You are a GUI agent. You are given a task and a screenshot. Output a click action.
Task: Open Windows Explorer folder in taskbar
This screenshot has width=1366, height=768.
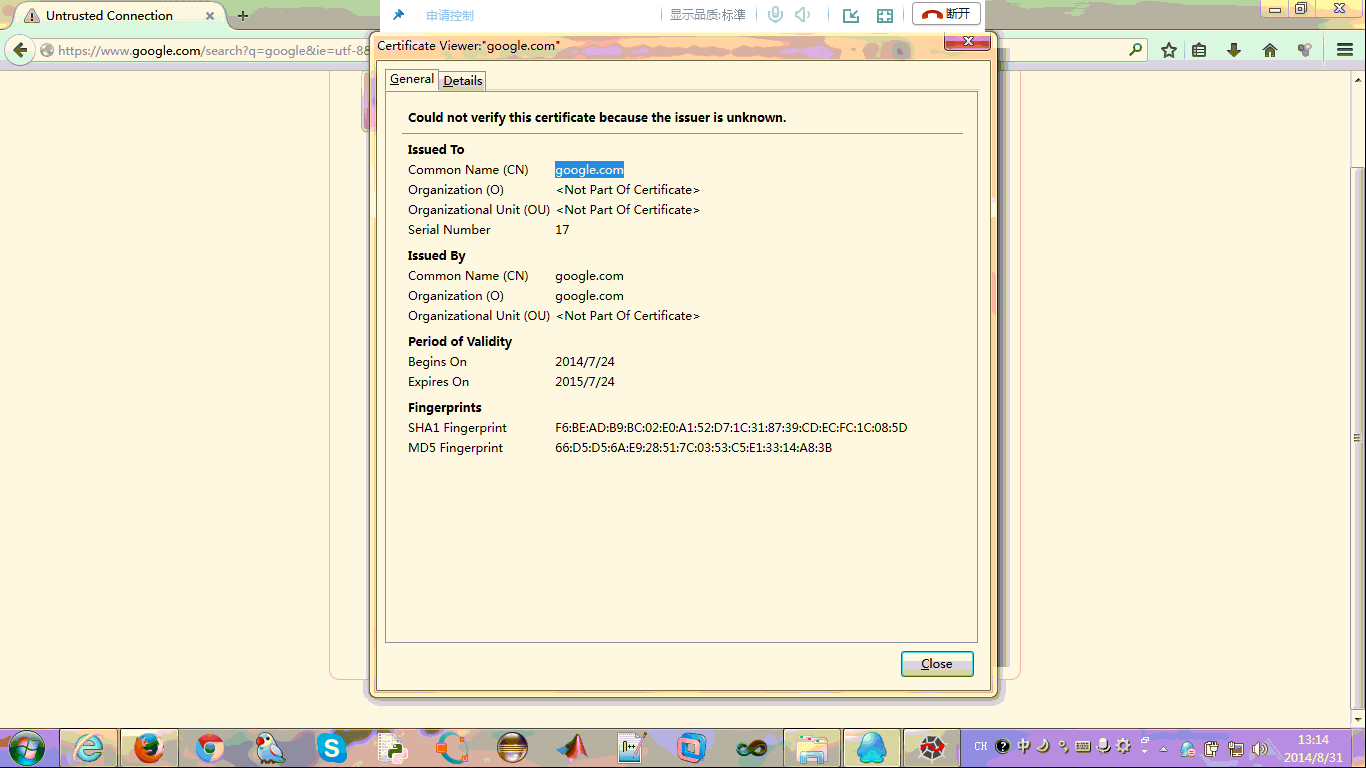coord(811,747)
